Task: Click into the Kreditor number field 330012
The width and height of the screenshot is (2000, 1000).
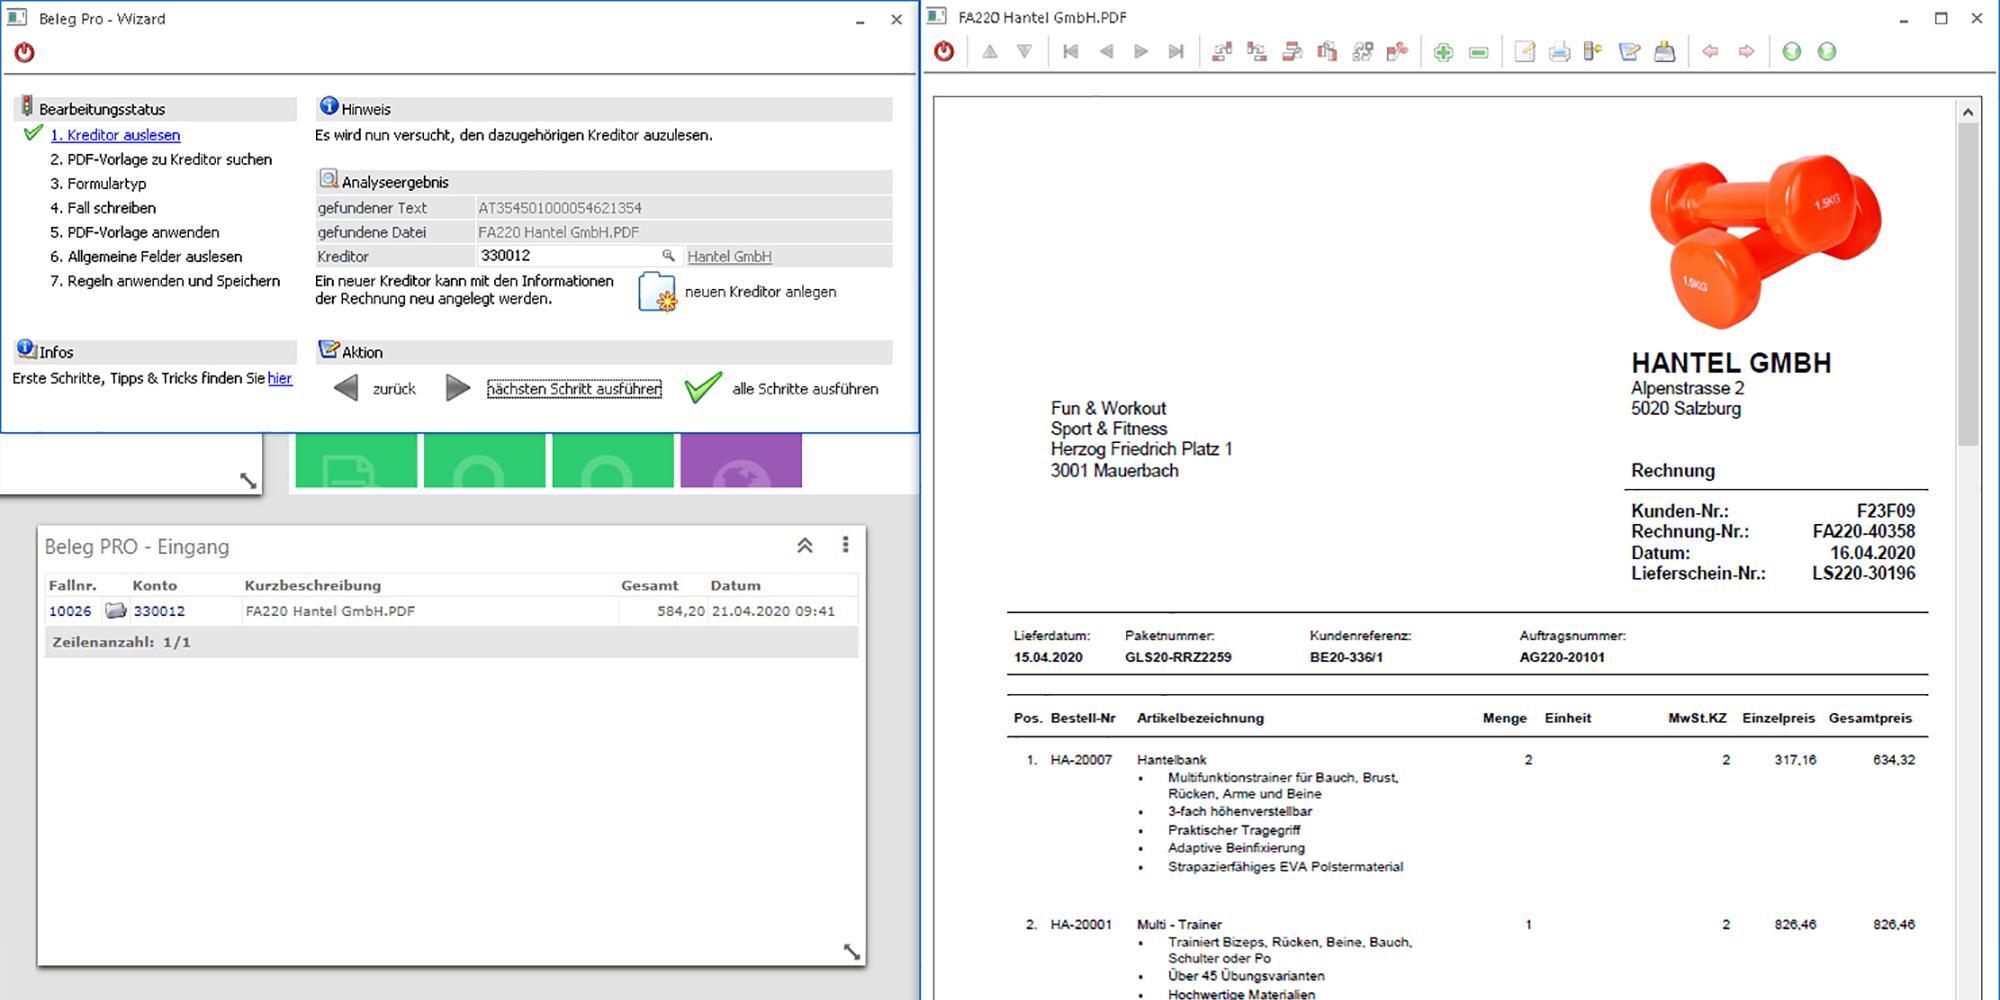Action: 567,256
